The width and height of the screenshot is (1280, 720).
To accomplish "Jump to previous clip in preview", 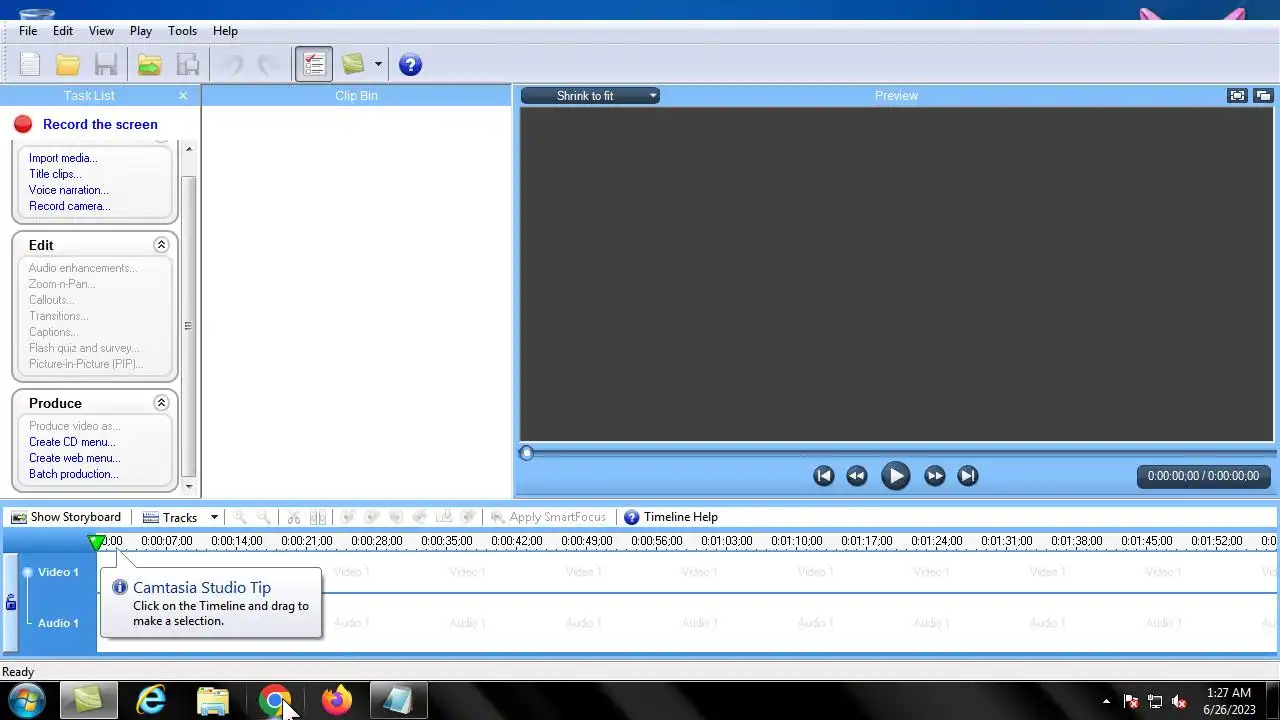I will [x=824, y=476].
